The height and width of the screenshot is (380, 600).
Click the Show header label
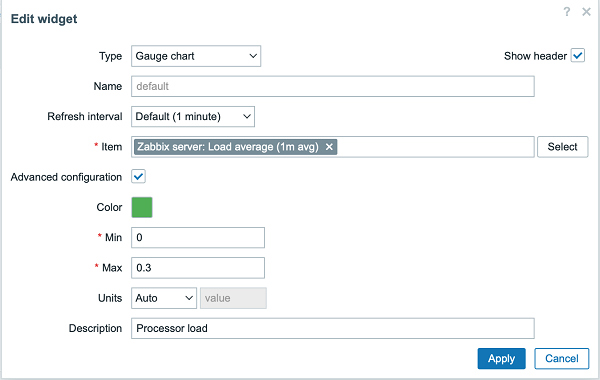[535, 56]
